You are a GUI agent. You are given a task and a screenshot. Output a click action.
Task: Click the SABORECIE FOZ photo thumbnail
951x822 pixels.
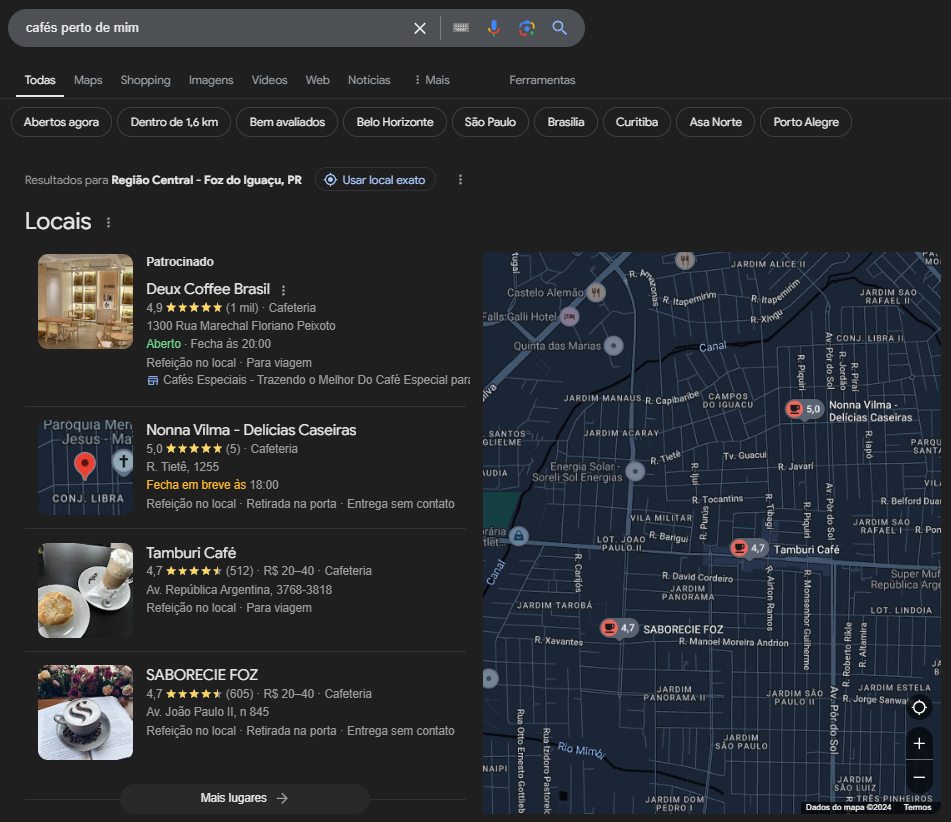[x=86, y=712]
